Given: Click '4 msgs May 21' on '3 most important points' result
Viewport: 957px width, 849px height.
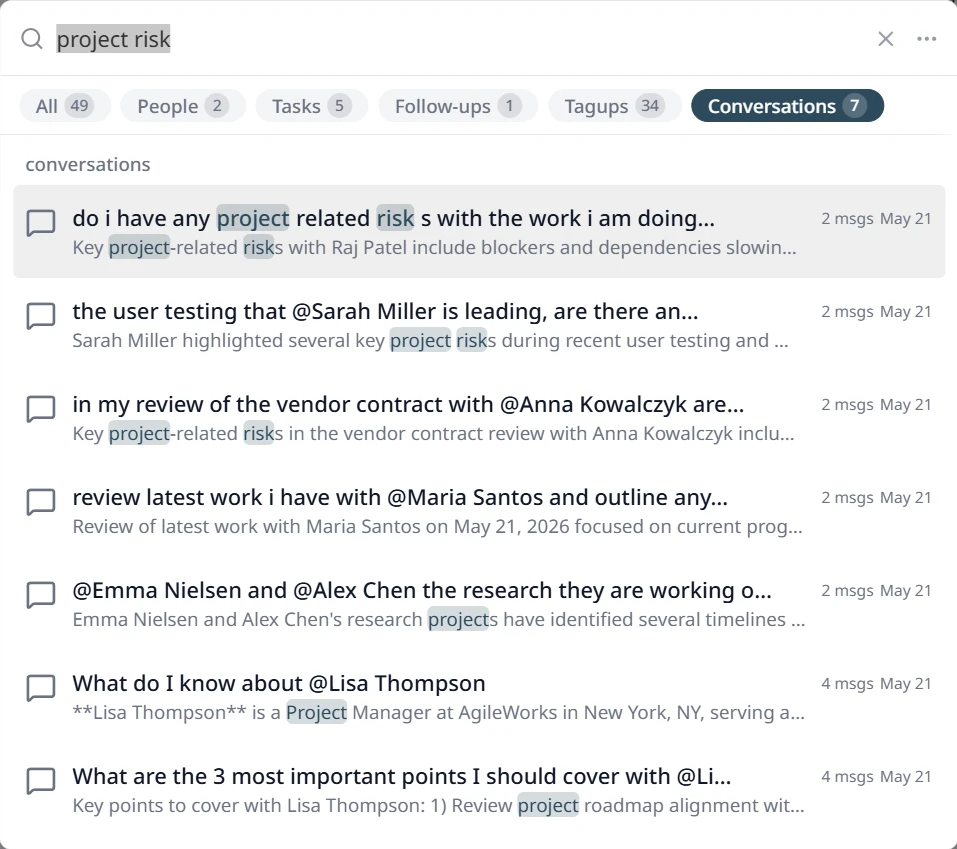Looking at the screenshot, I should [x=876, y=776].
